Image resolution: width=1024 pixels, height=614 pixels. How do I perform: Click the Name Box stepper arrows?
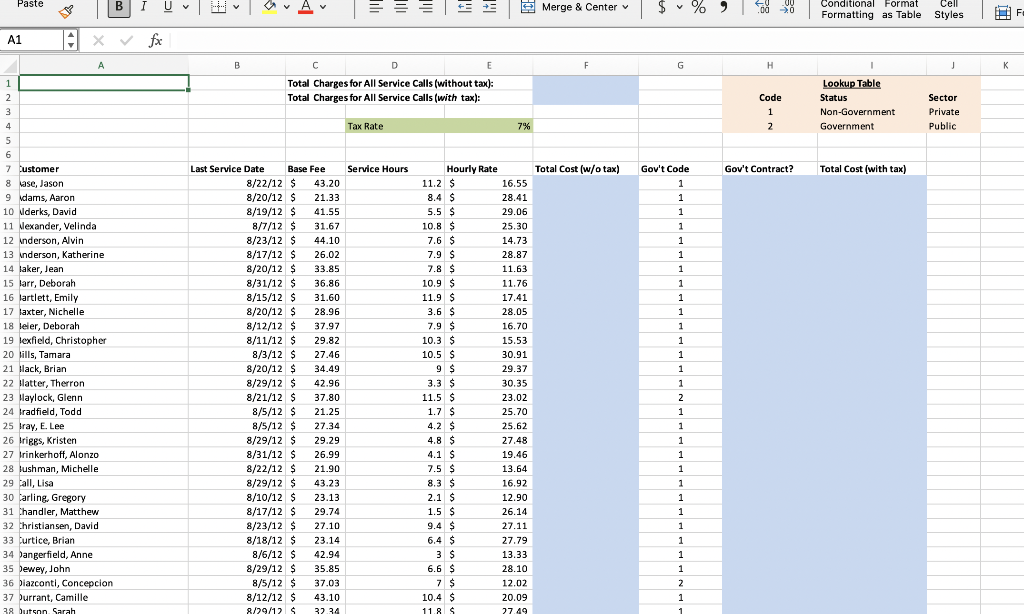pyautogui.click(x=71, y=40)
